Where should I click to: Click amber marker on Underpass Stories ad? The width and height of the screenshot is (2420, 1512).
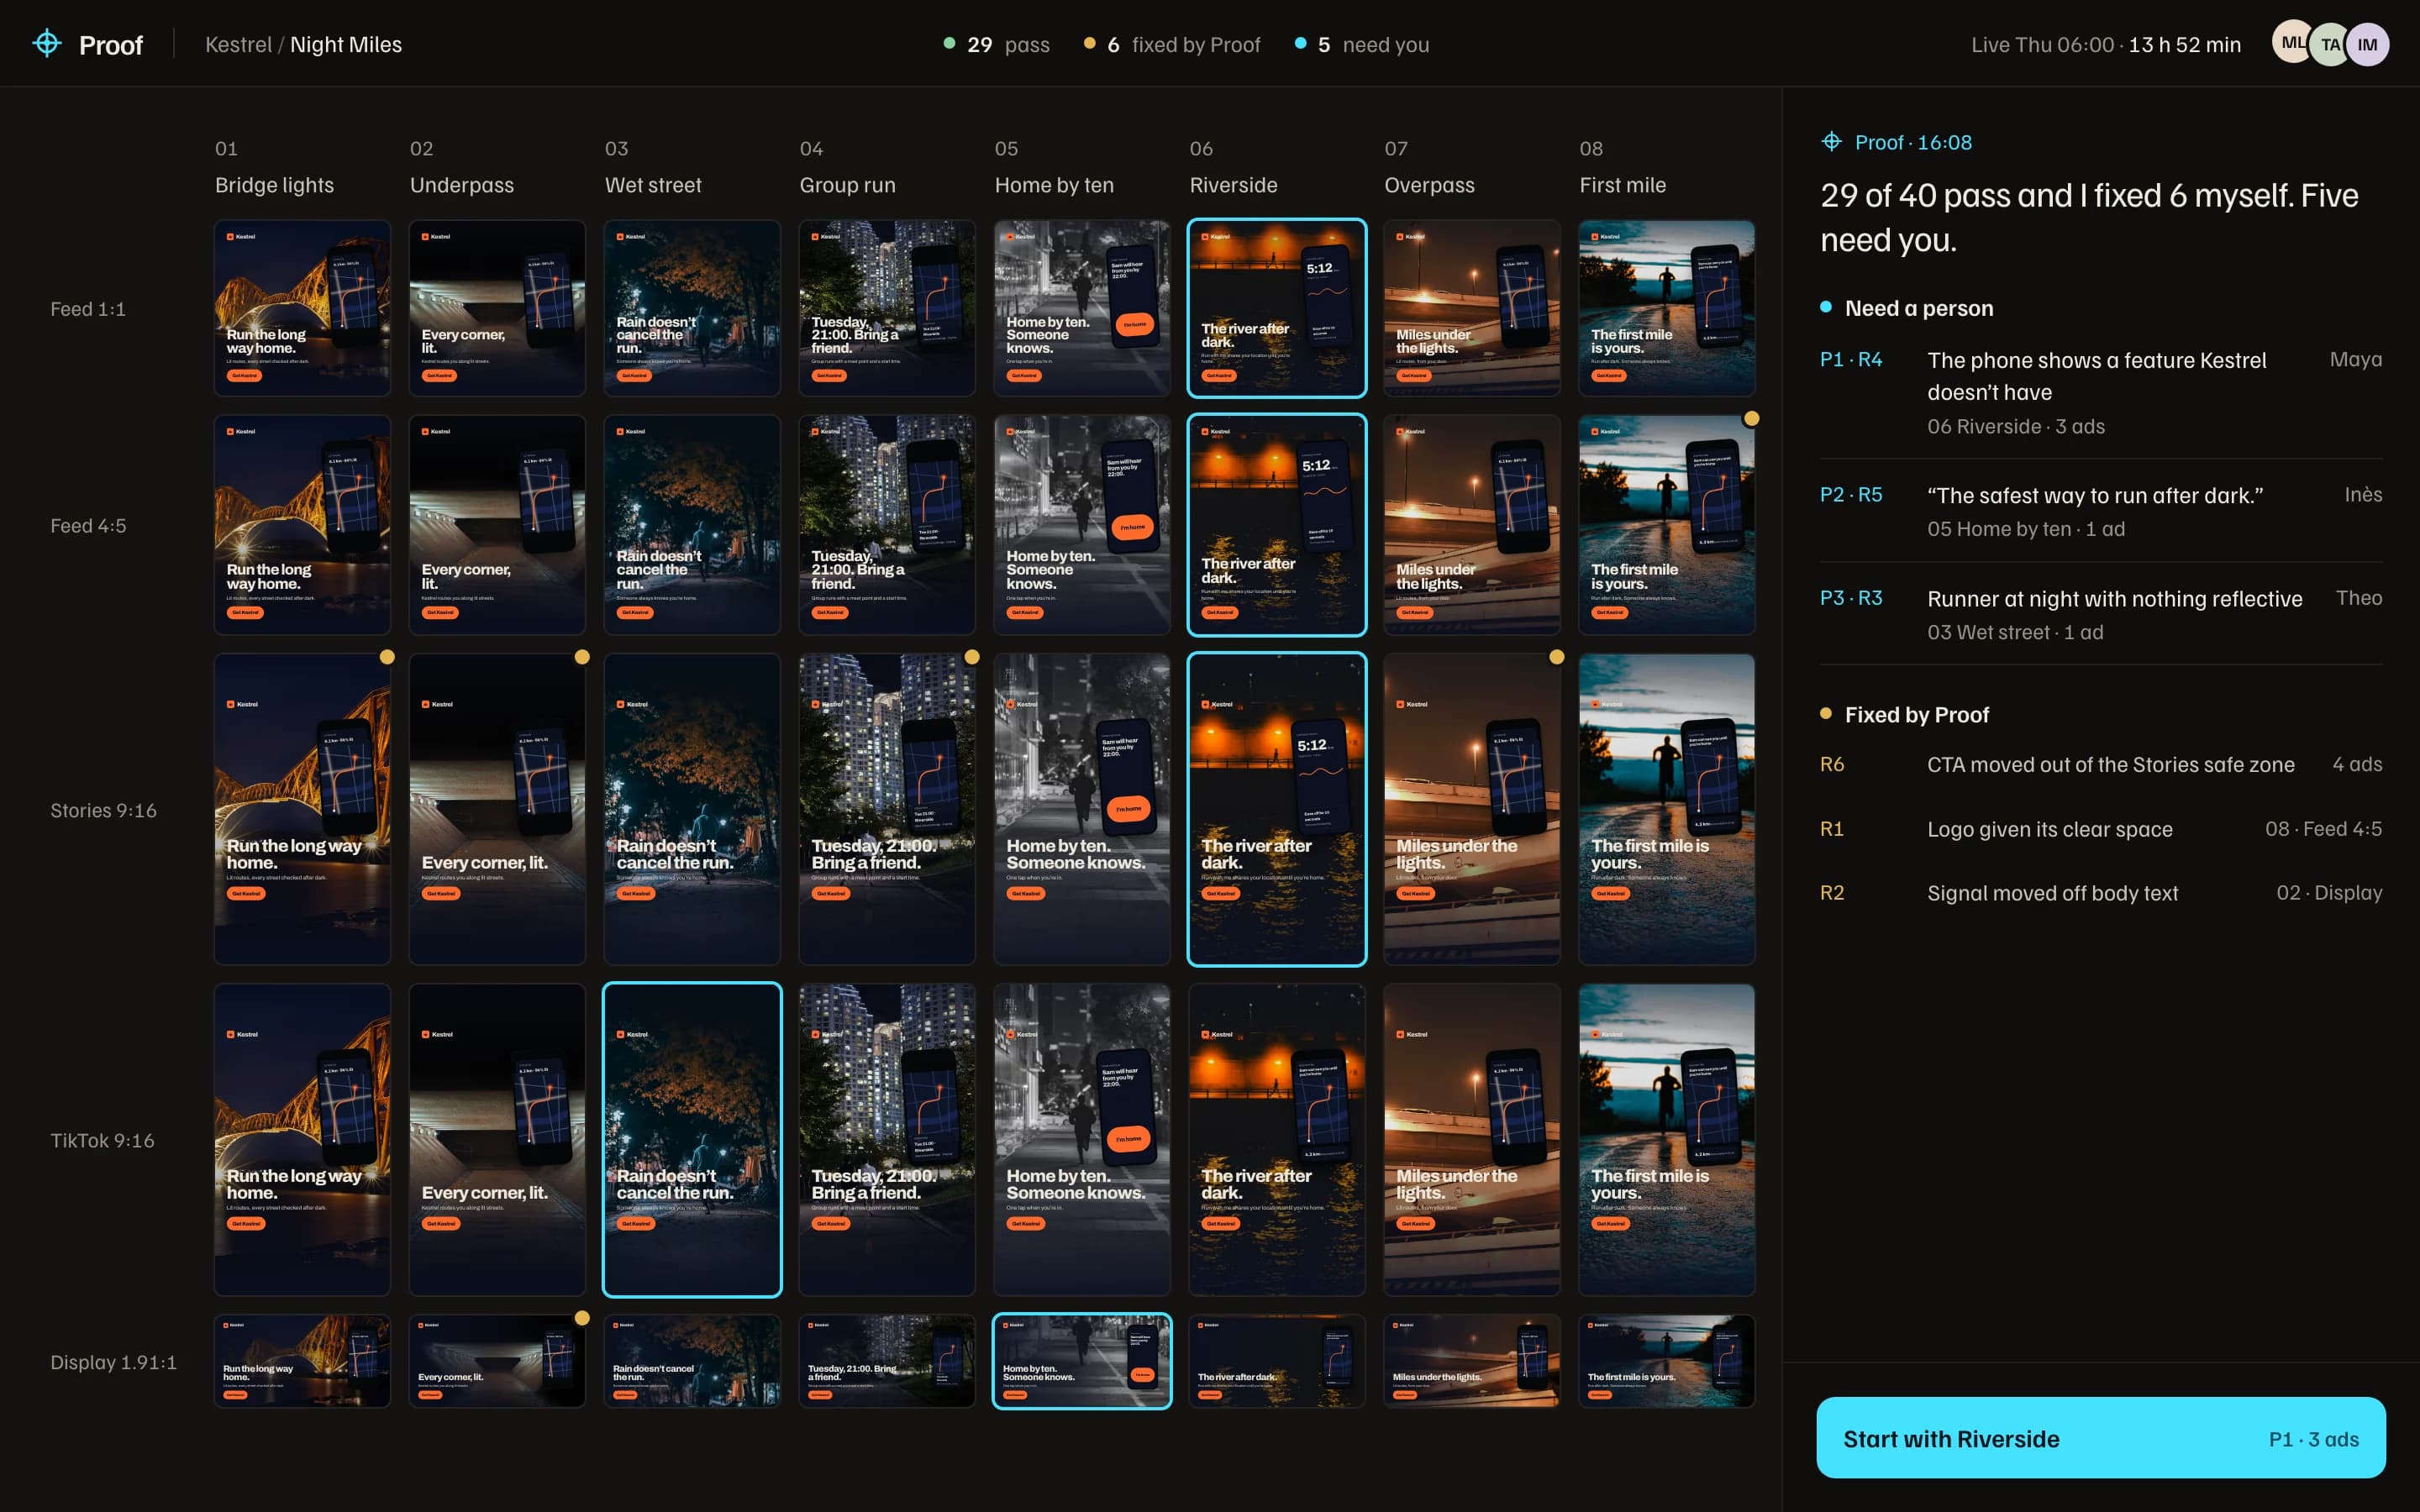click(582, 657)
